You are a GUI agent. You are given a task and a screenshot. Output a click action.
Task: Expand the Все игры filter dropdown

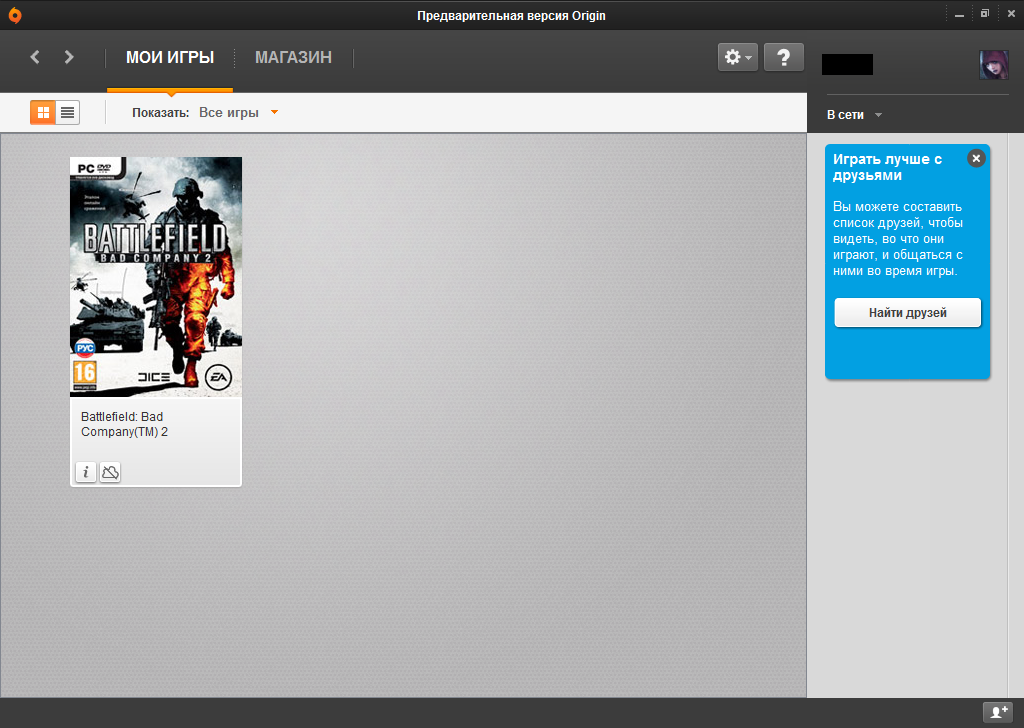pos(238,112)
